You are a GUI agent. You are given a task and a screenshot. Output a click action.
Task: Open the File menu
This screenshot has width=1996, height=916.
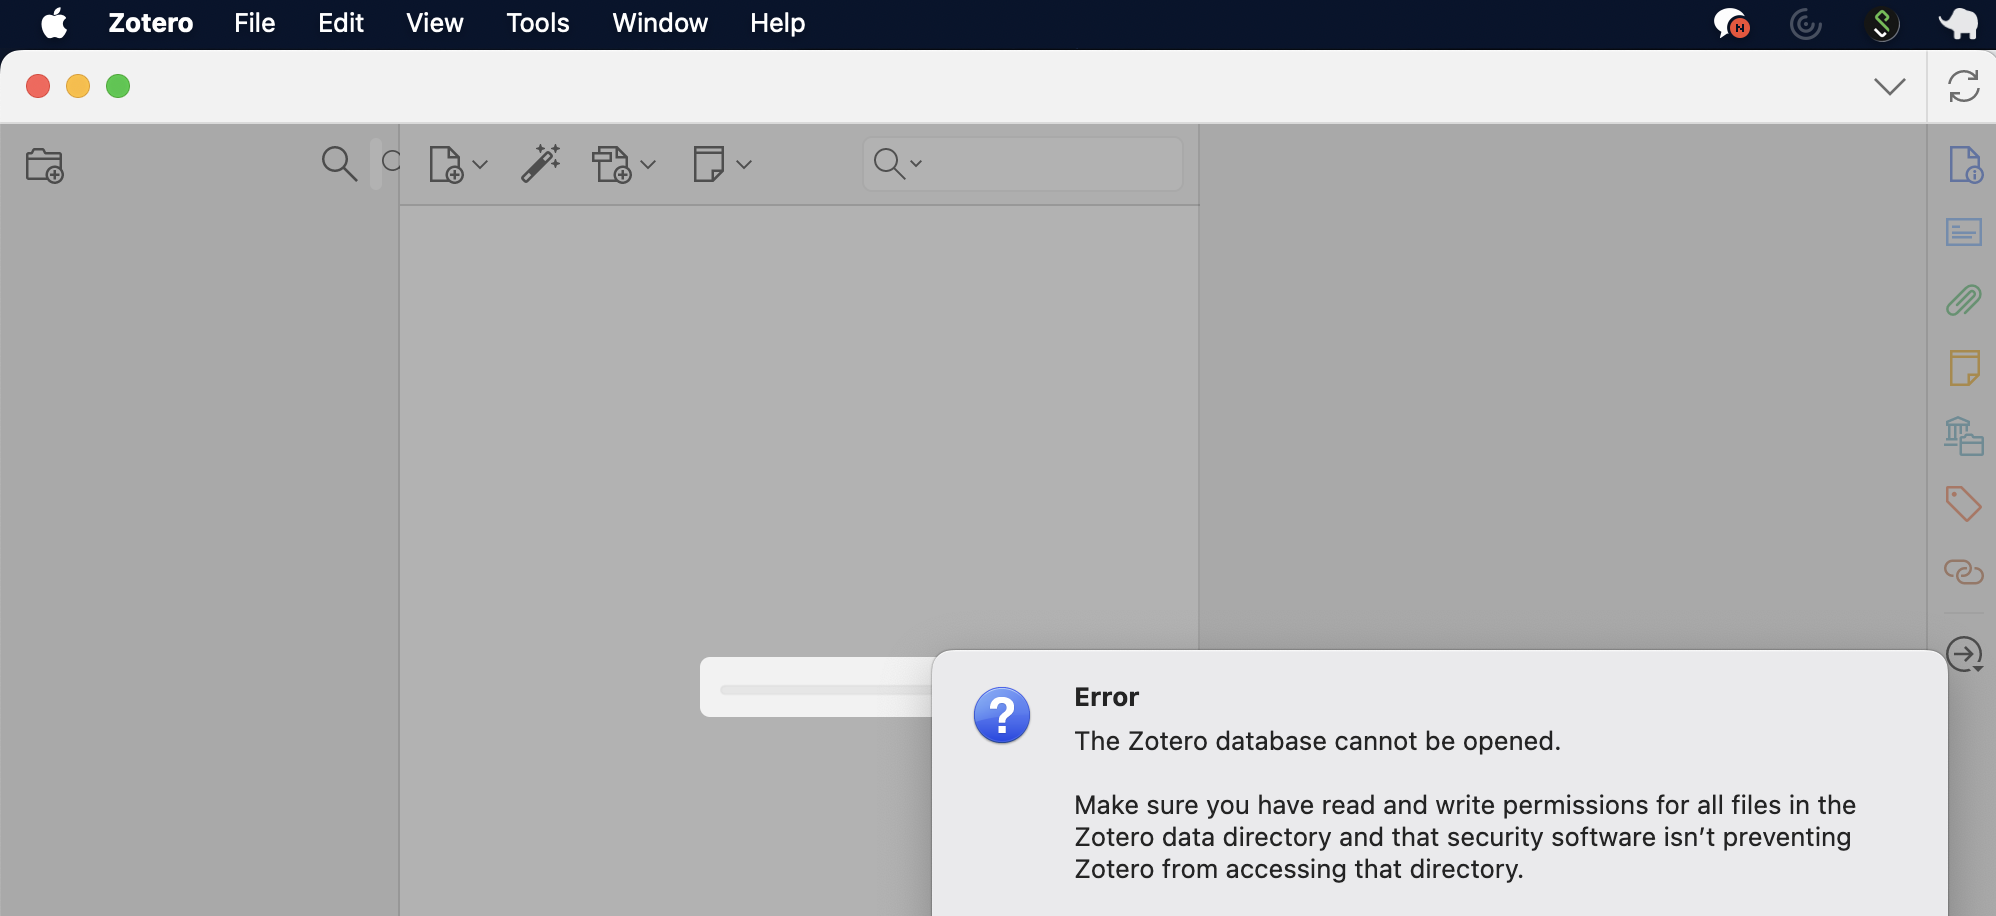(255, 23)
